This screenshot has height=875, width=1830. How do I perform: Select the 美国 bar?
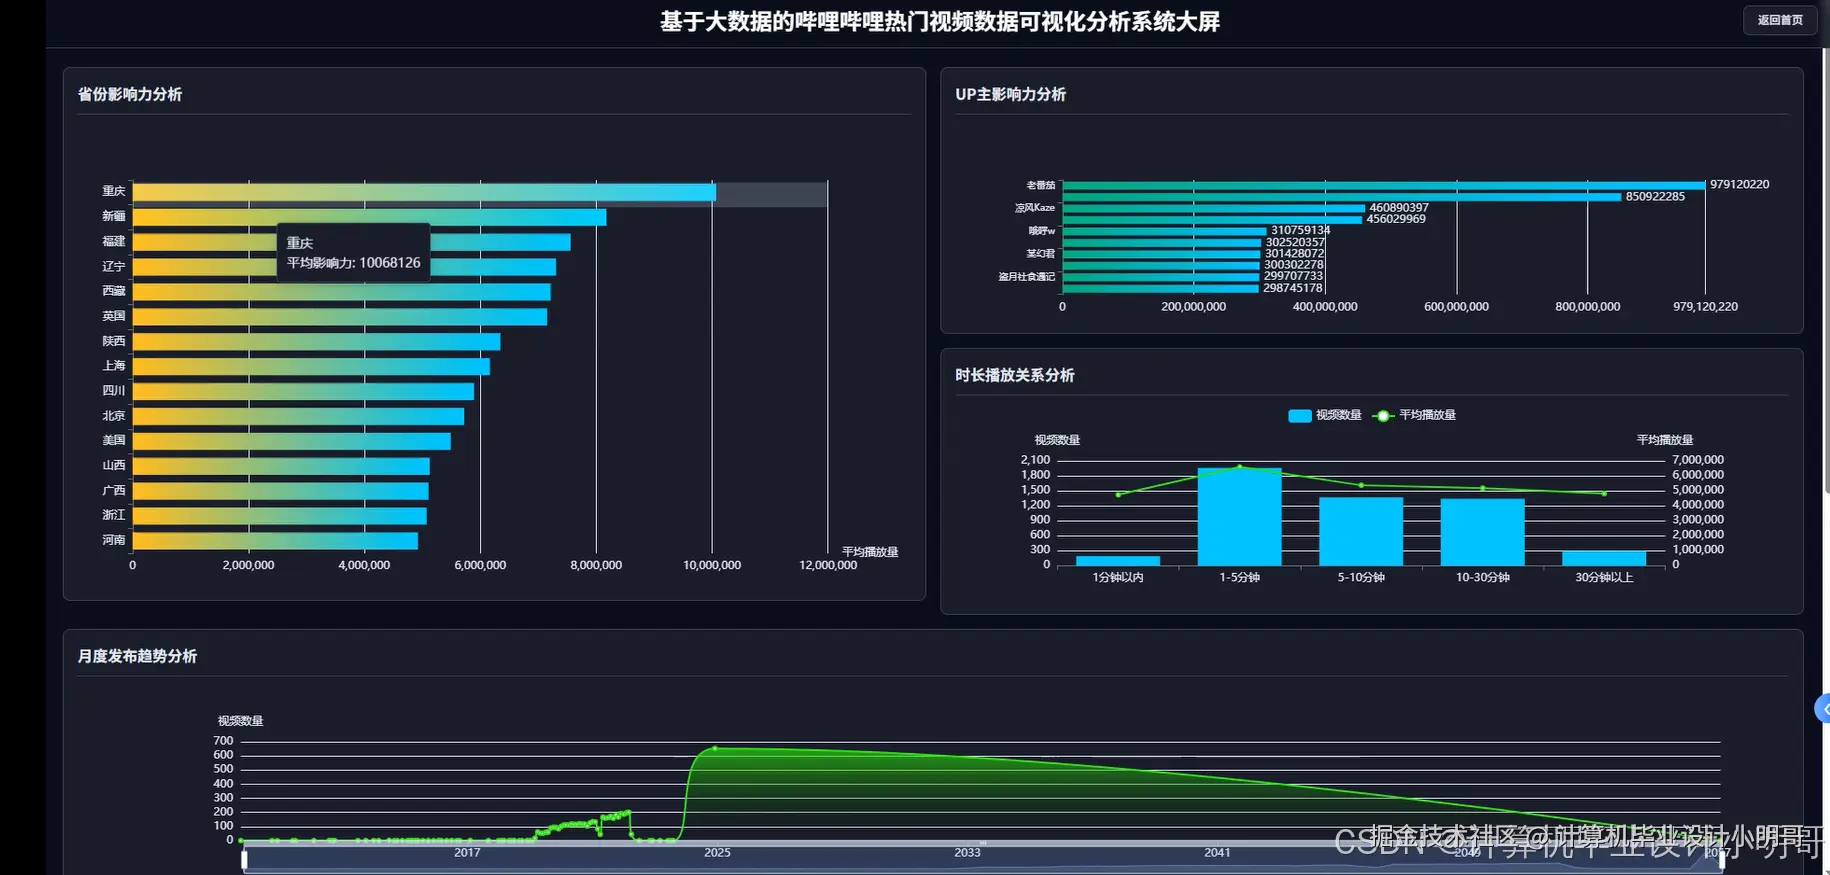(292, 441)
